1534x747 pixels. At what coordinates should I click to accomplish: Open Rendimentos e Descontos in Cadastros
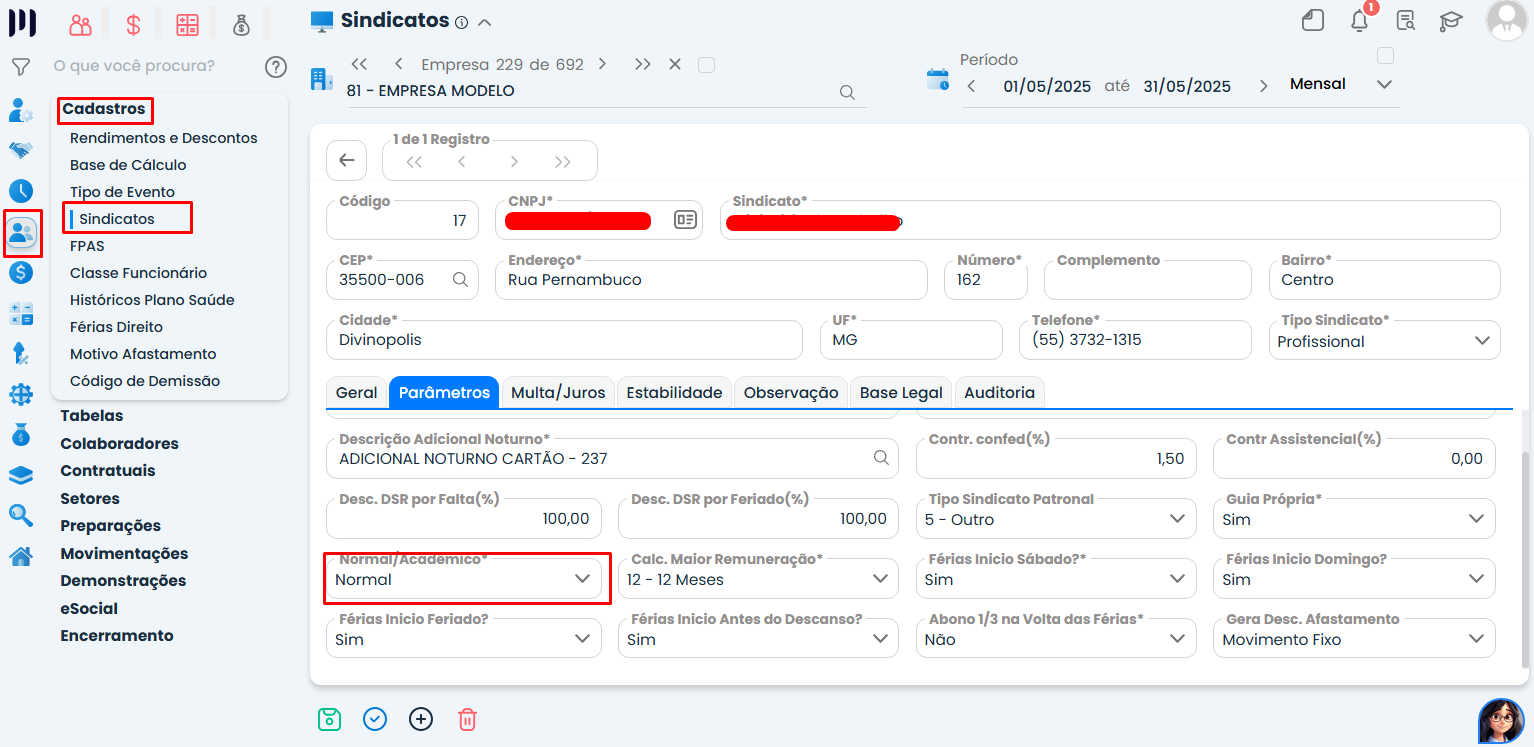(x=164, y=138)
